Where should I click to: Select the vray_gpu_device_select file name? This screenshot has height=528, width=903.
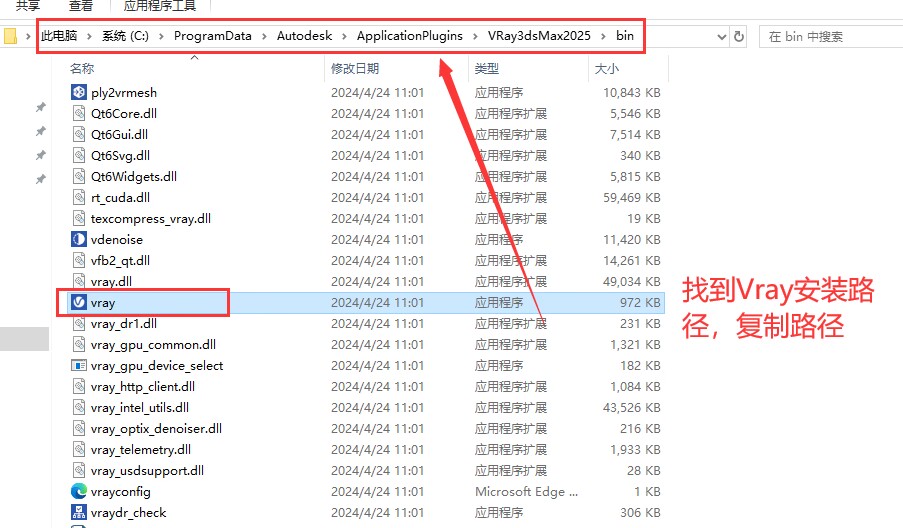[x=157, y=366]
